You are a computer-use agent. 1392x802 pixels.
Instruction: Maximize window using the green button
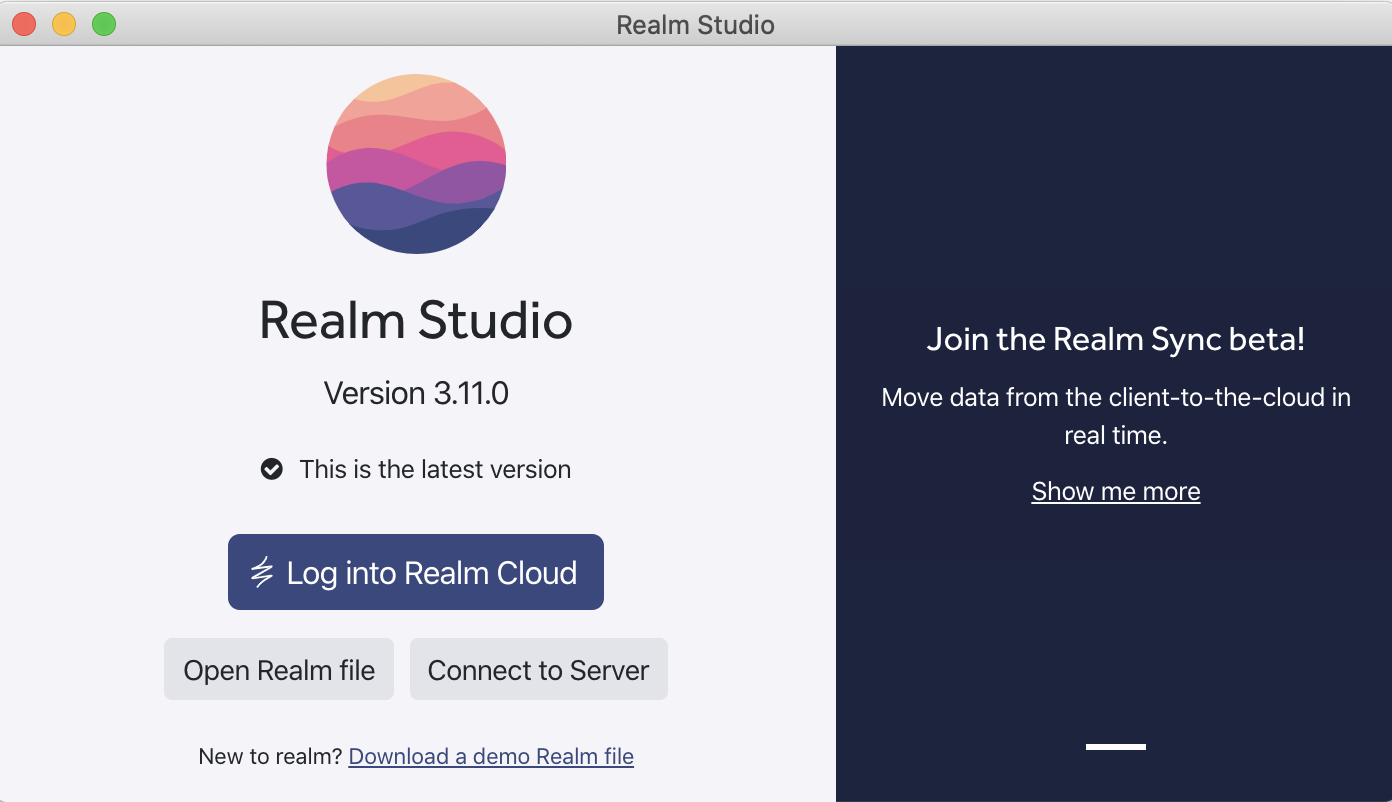104,24
